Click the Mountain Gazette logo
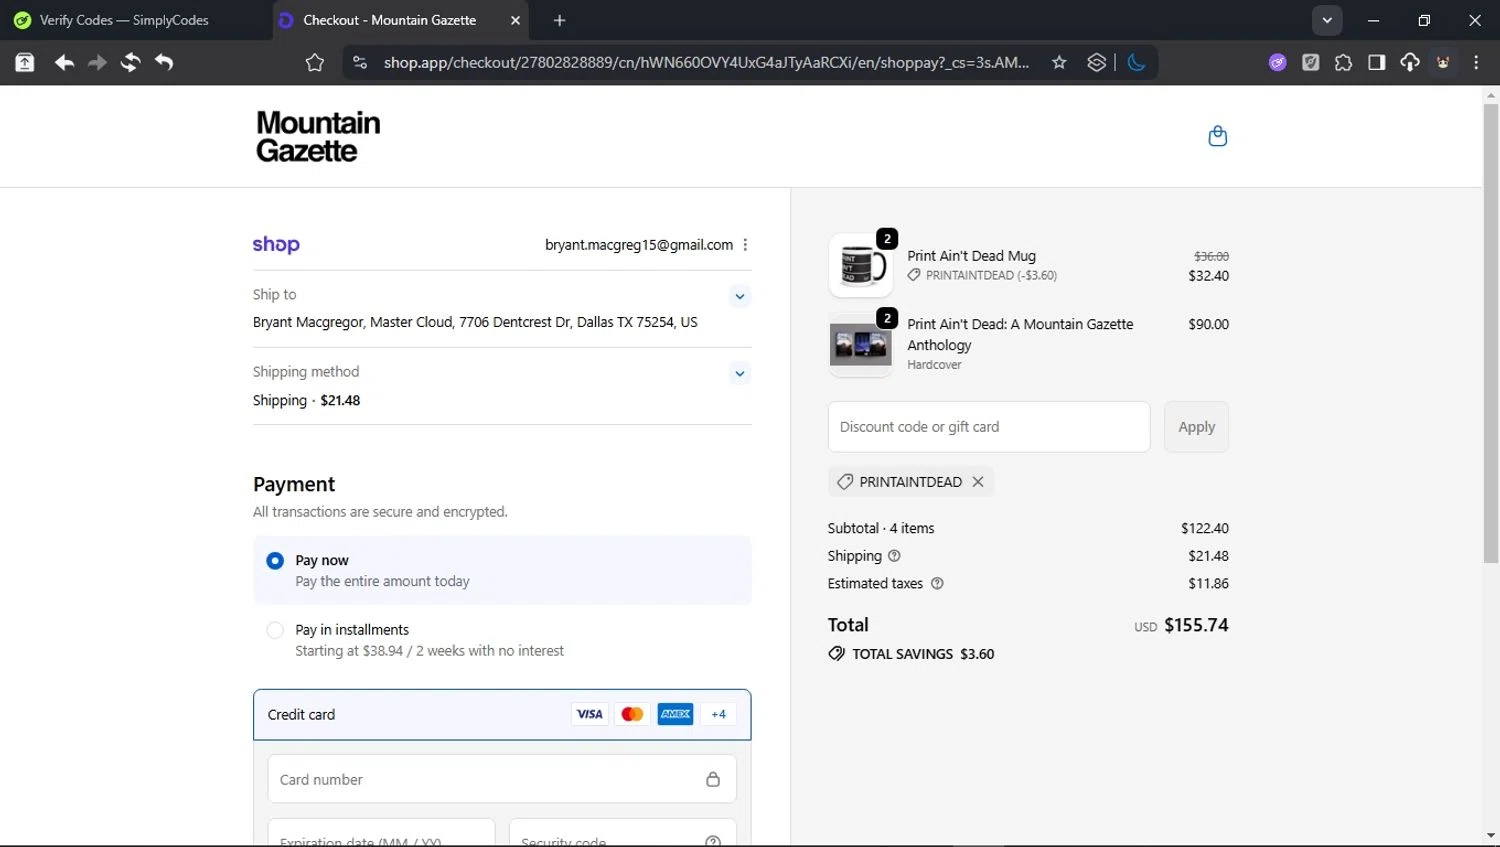This screenshot has width=1500, height=847. tap(318, 136)
